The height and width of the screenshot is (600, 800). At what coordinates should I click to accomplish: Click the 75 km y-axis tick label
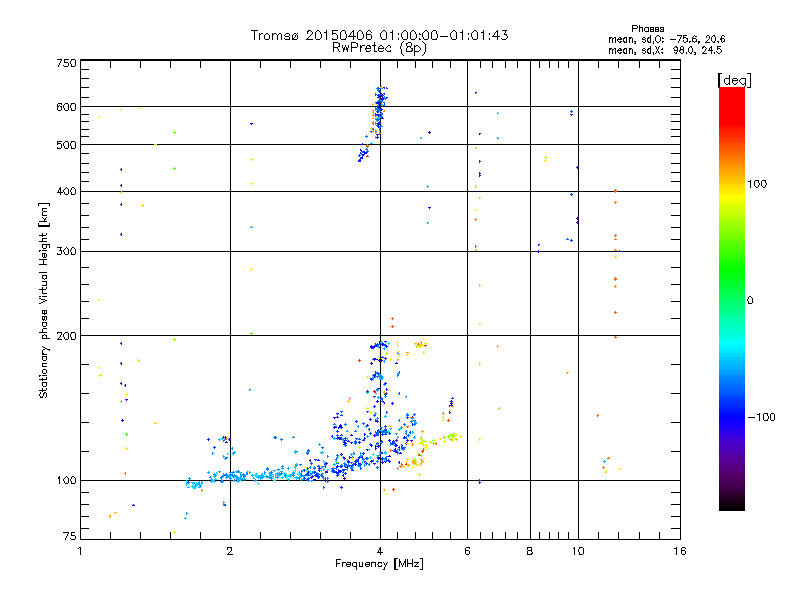pos(68,540)
